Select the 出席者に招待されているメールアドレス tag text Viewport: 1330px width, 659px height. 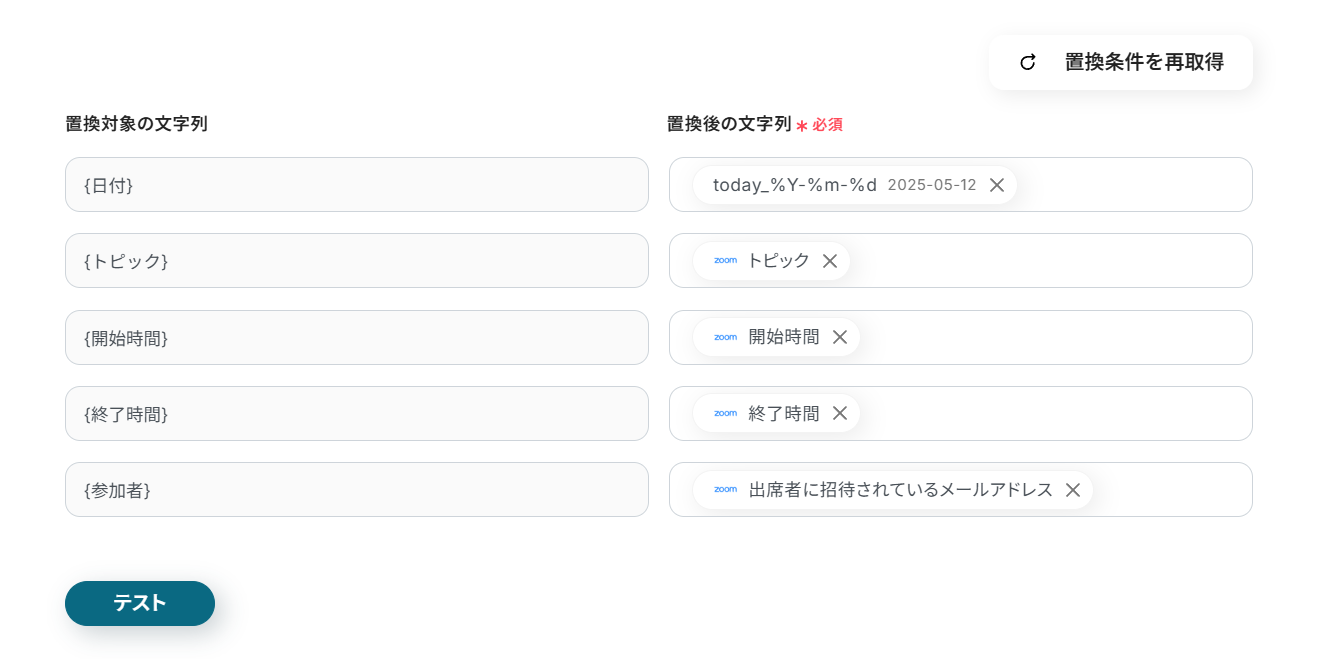(900, 490)
